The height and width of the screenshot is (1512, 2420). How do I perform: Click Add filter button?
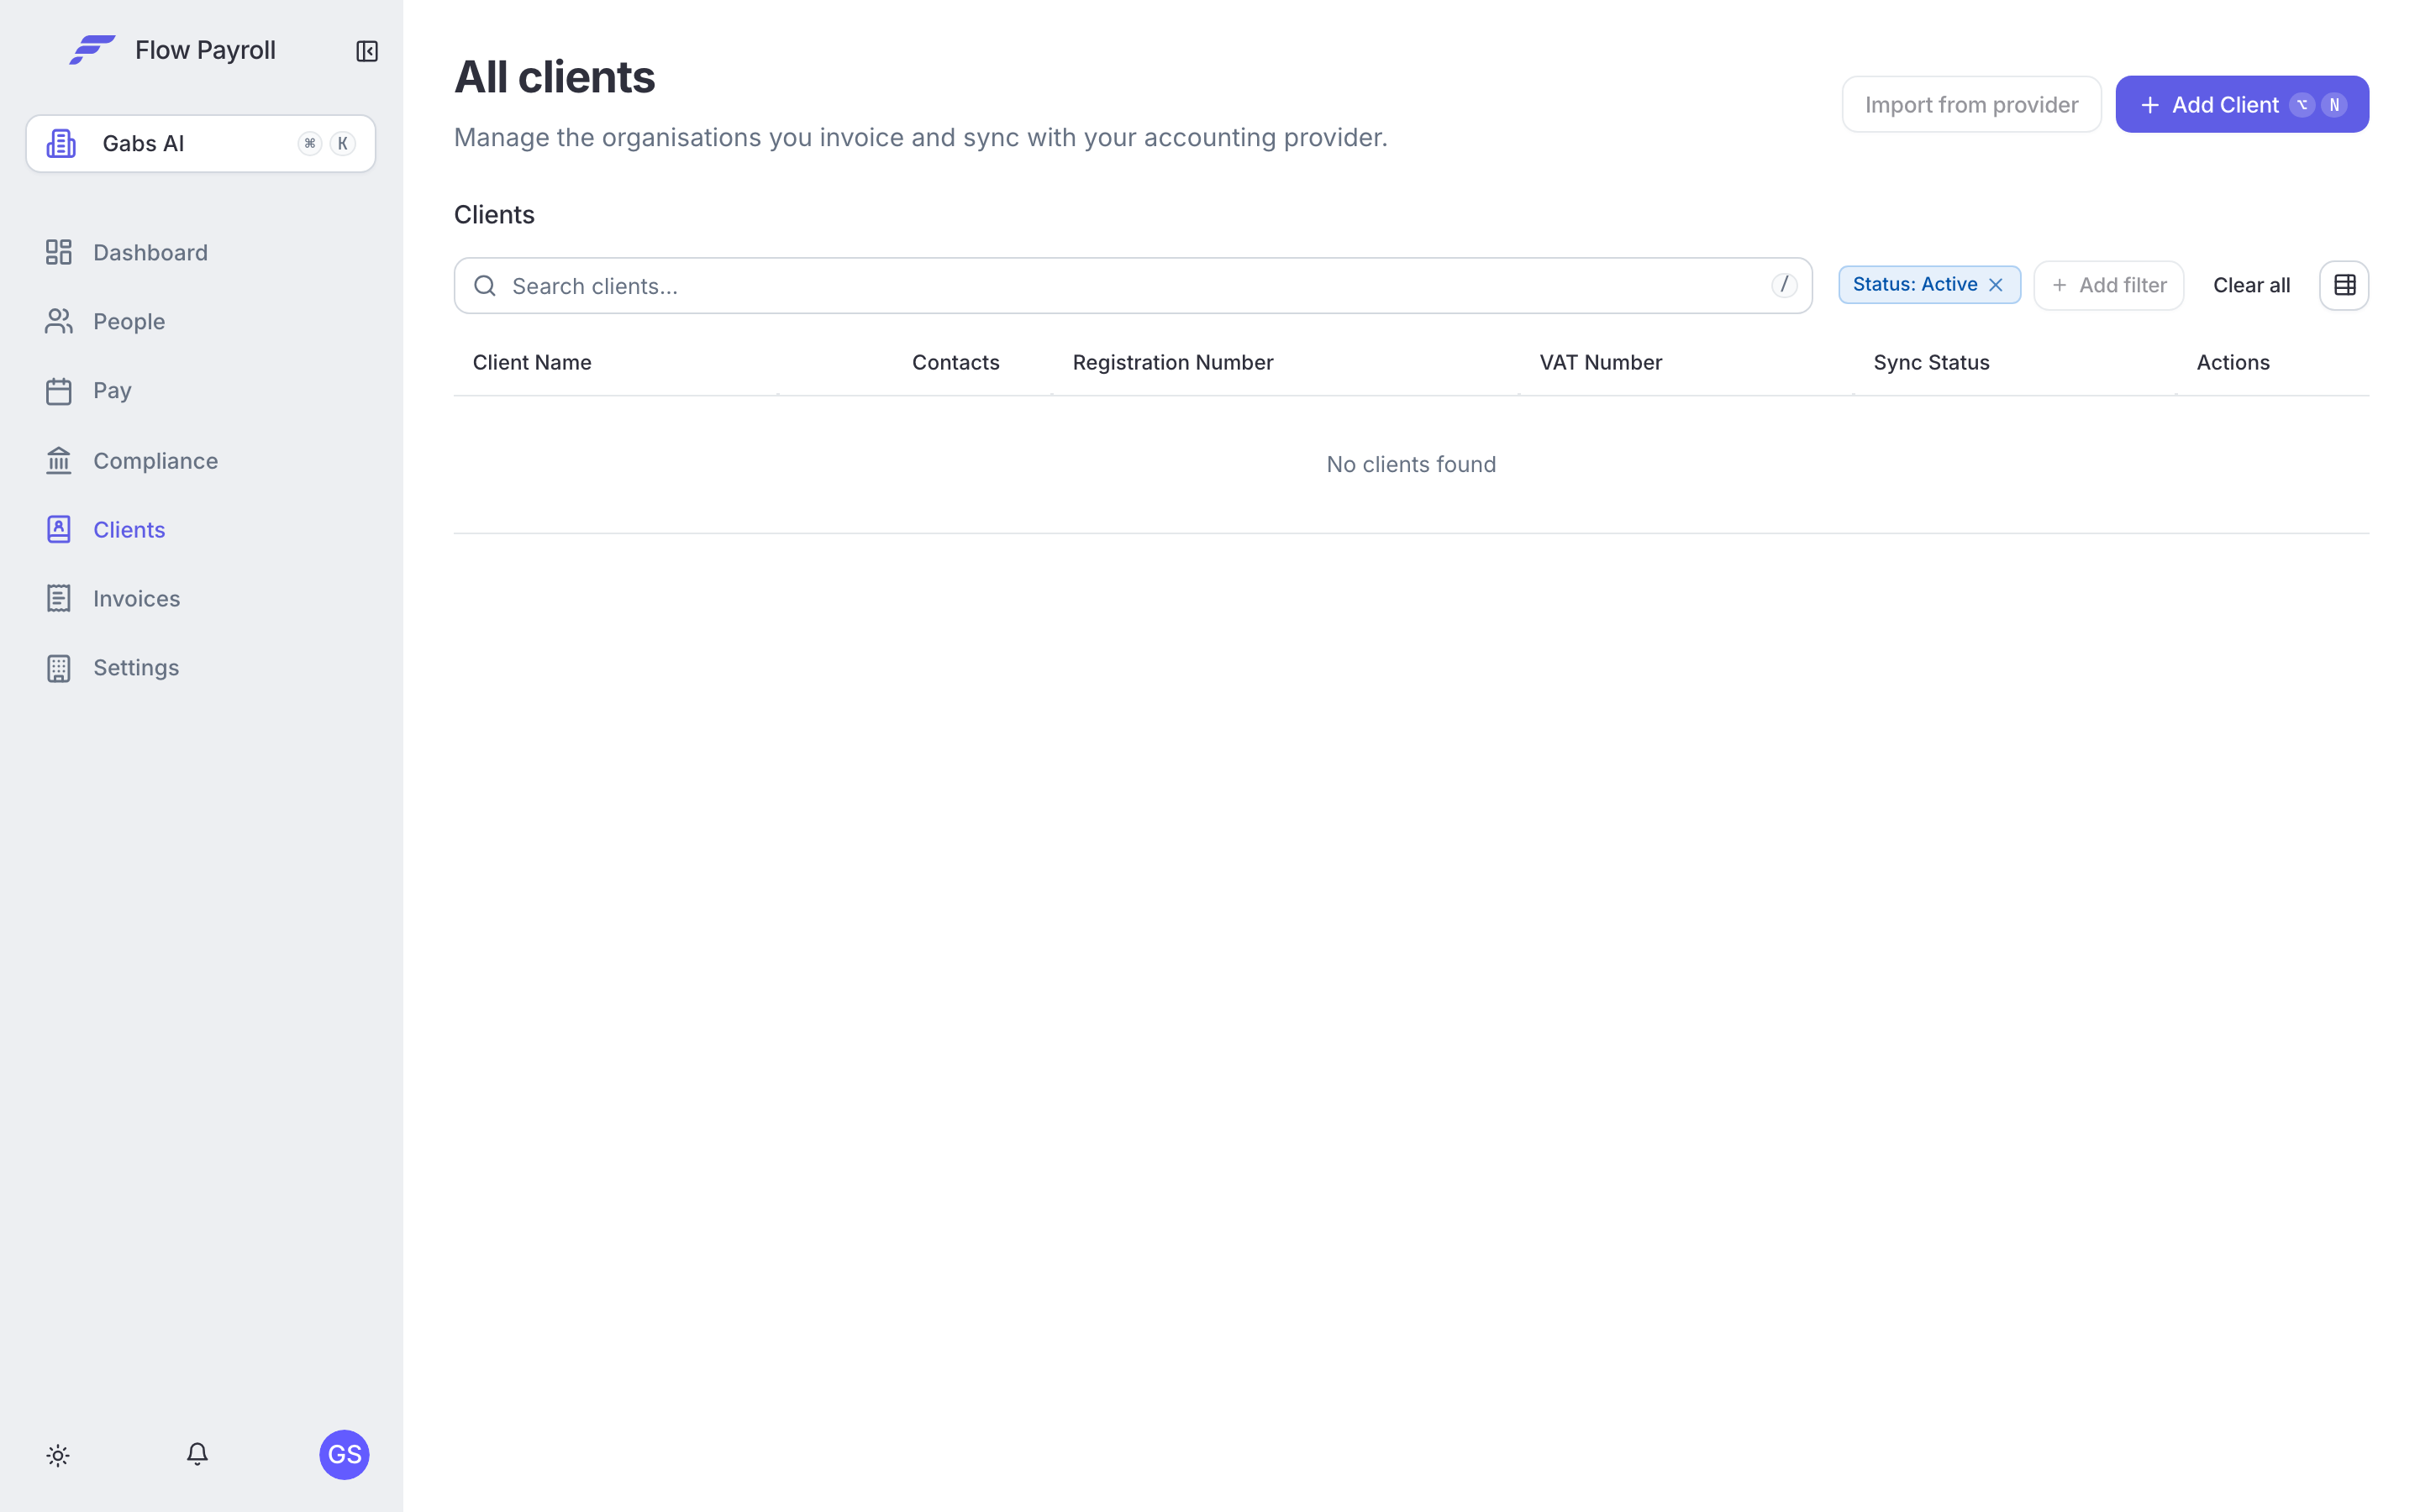click(2108, 285)
